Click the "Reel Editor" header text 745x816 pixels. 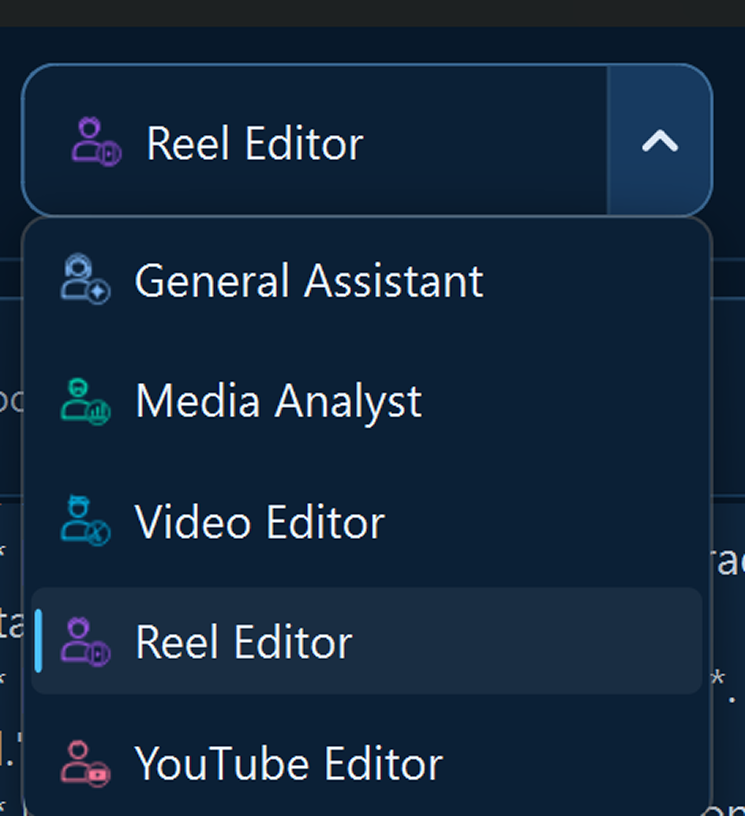click(255, 144)
